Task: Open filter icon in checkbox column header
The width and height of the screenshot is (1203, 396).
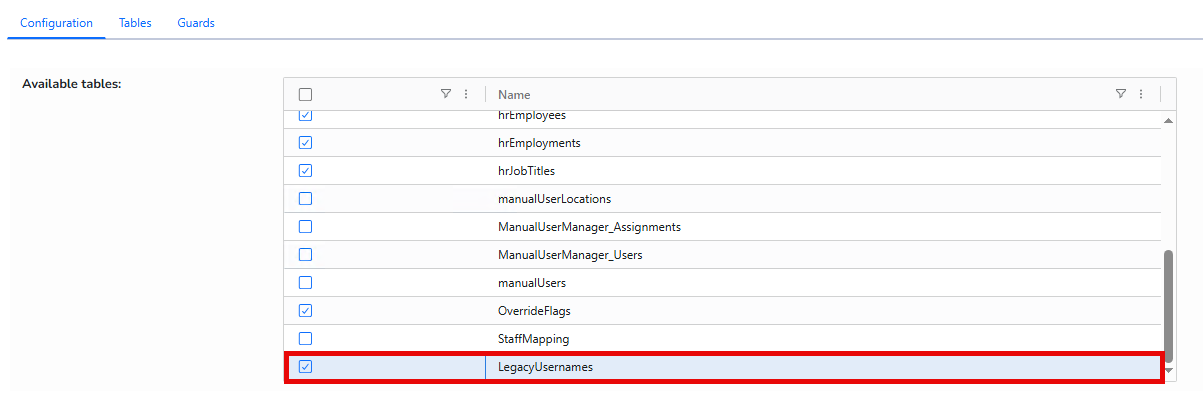Action: pyautogui.click(x=446, y=94)
